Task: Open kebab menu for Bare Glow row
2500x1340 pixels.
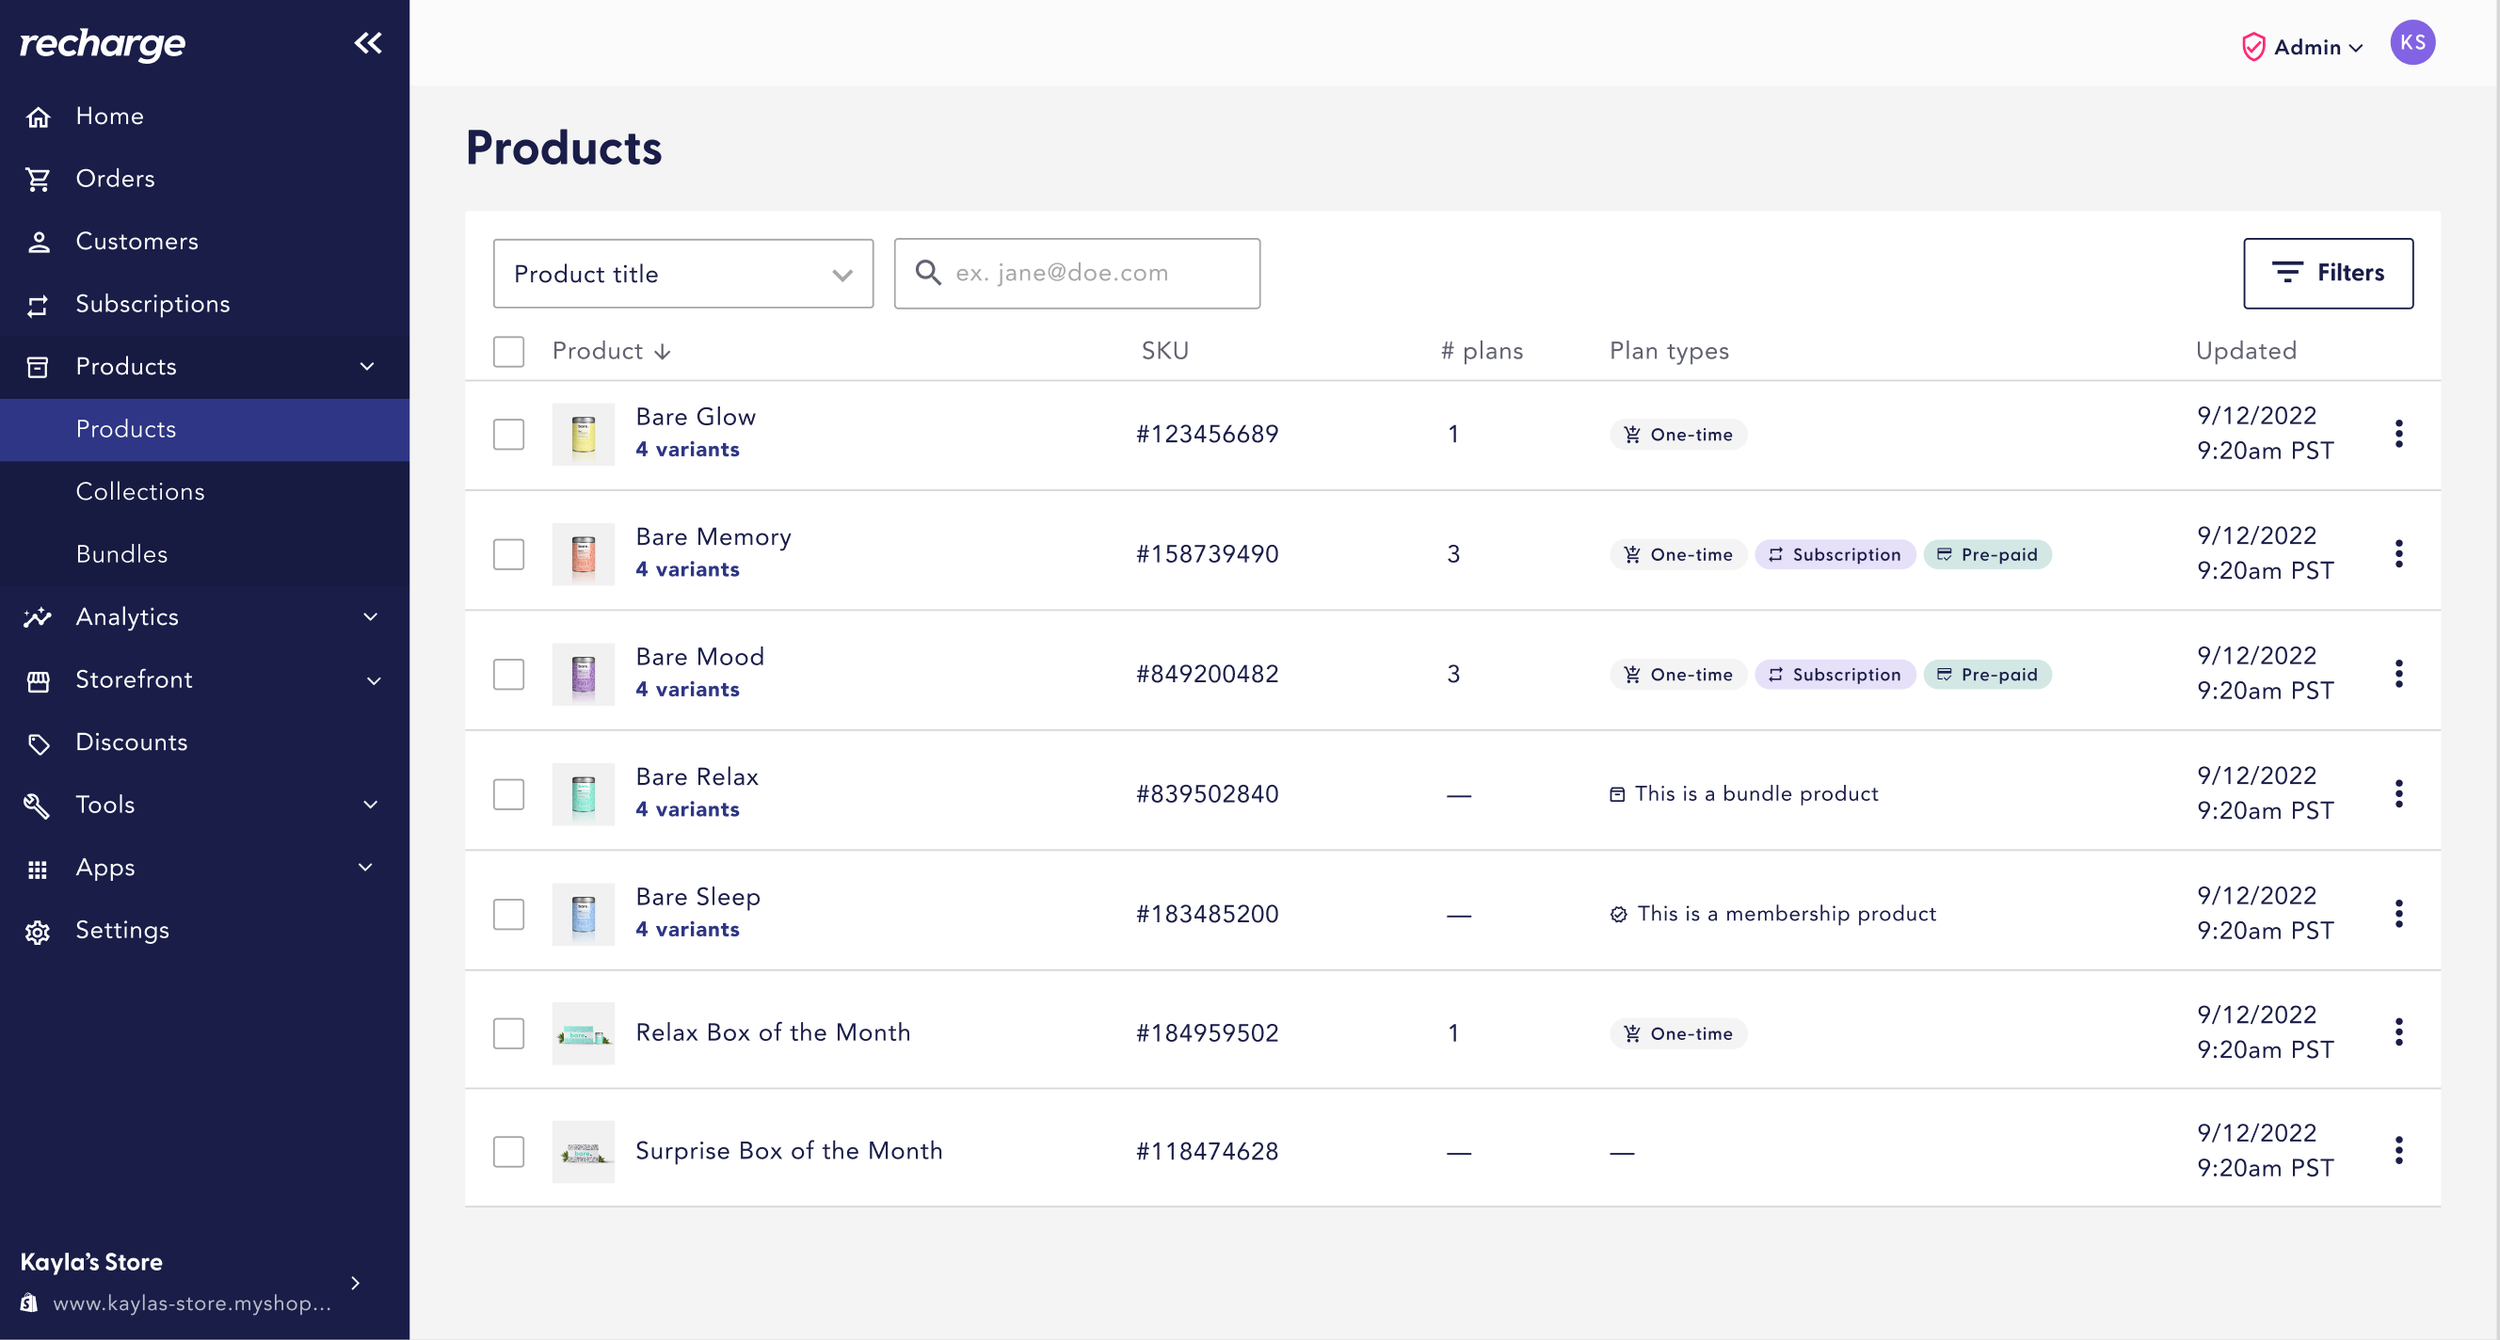Action: [2398, 434]
